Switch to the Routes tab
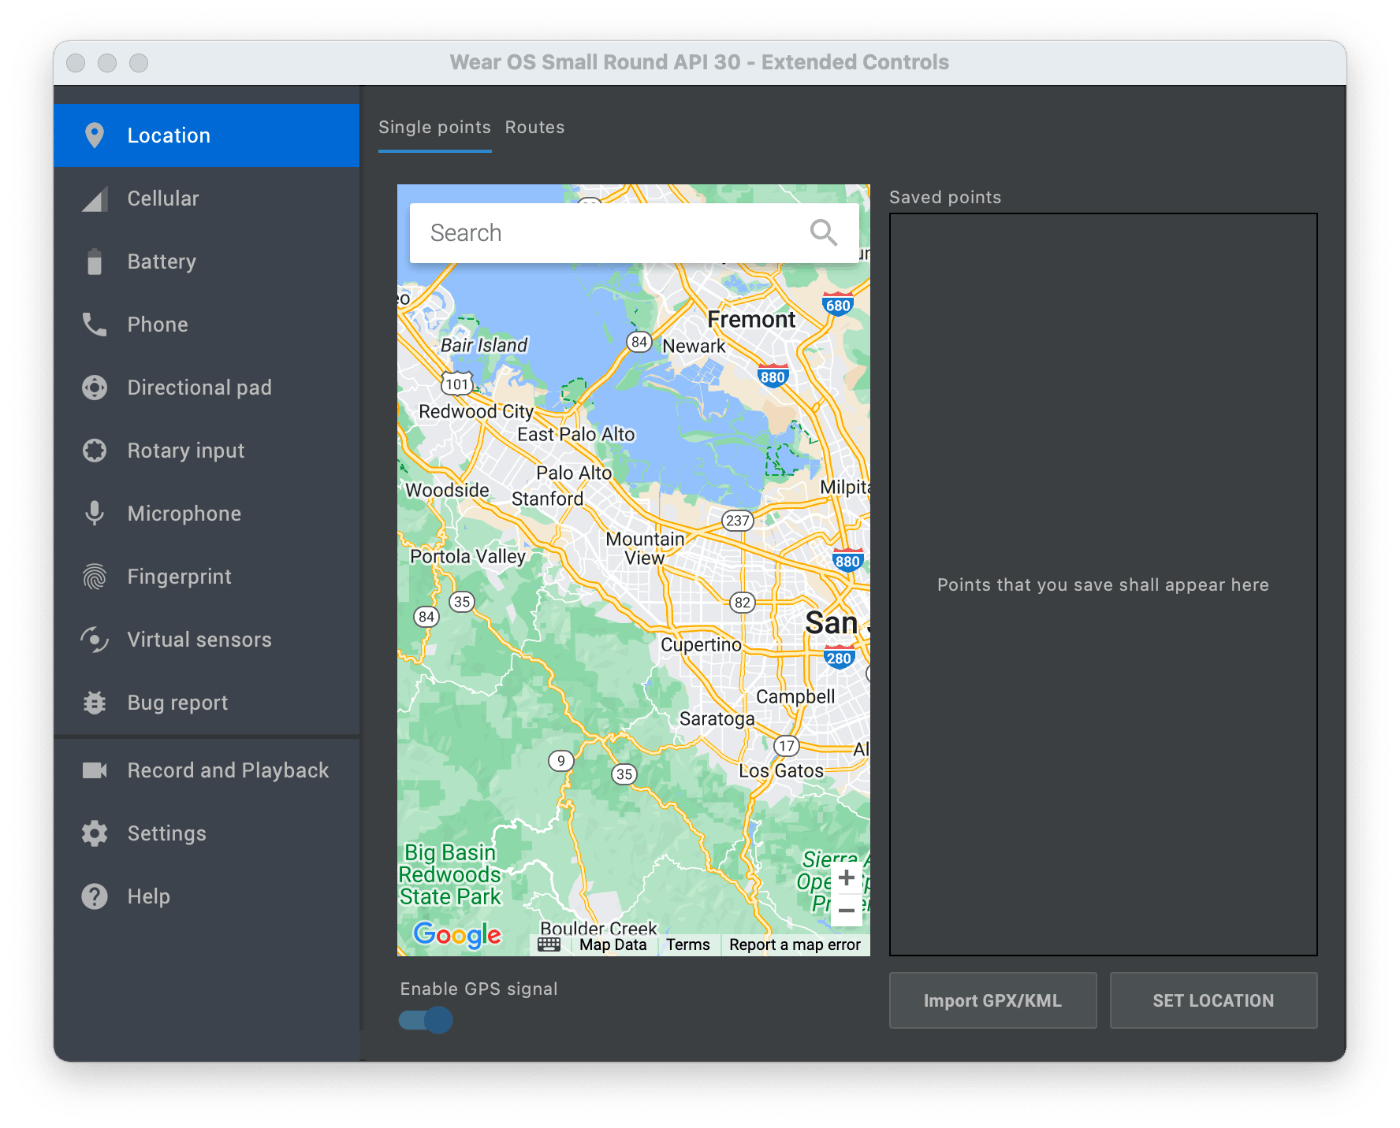This screenshot has width=1400, height=1128. click(x=535, y=127)
